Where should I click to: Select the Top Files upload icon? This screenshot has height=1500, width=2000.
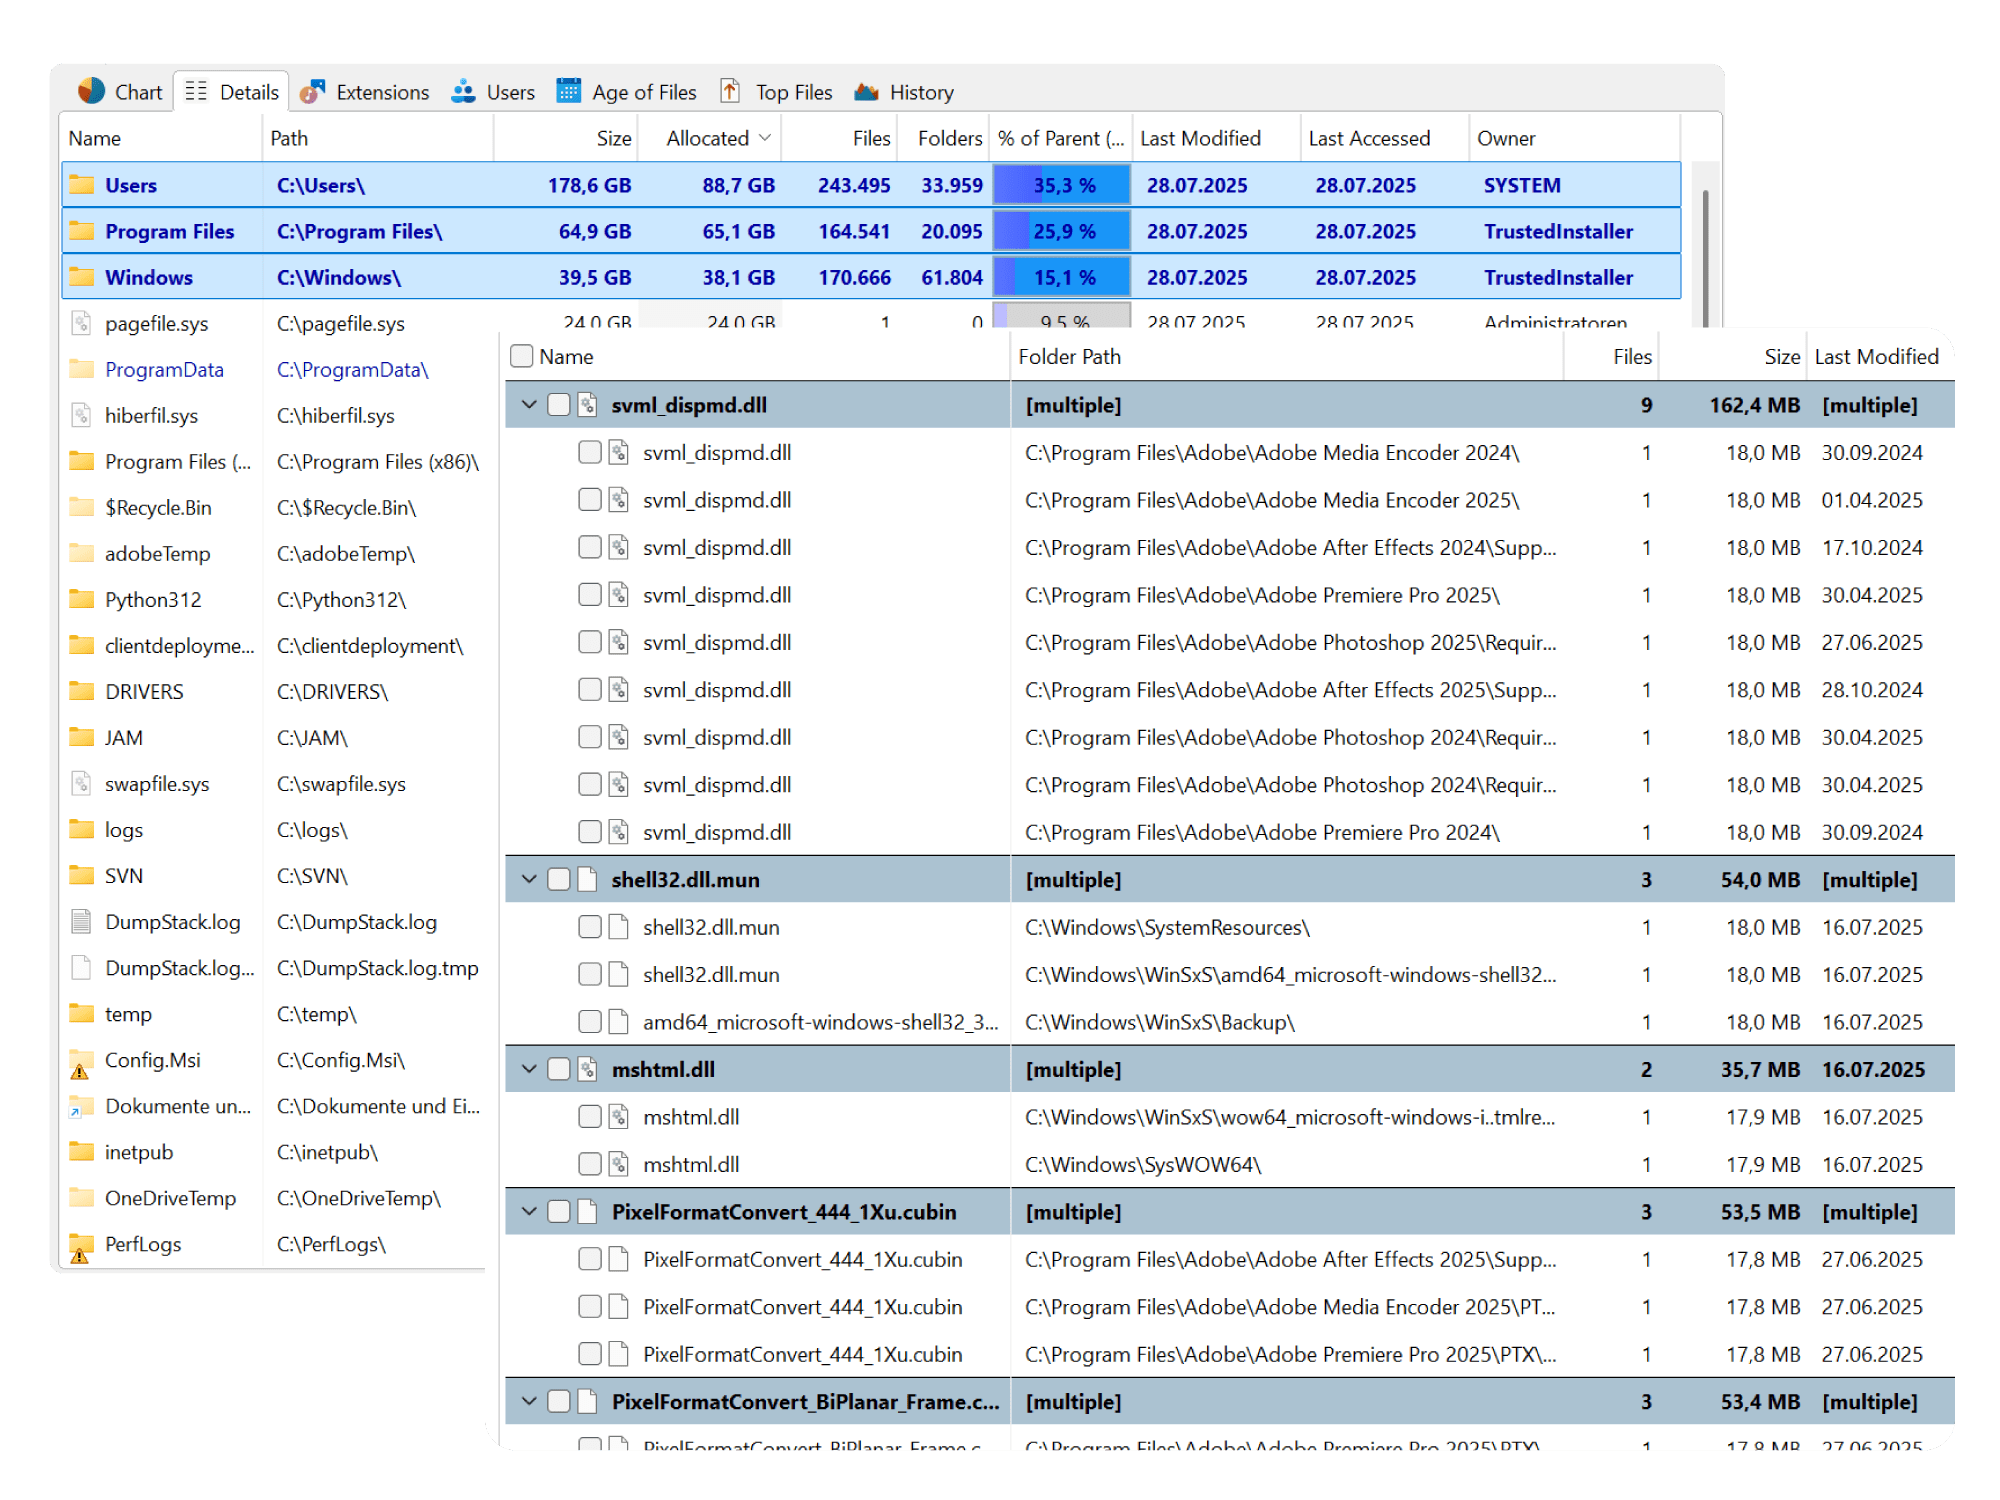[729, 91]
